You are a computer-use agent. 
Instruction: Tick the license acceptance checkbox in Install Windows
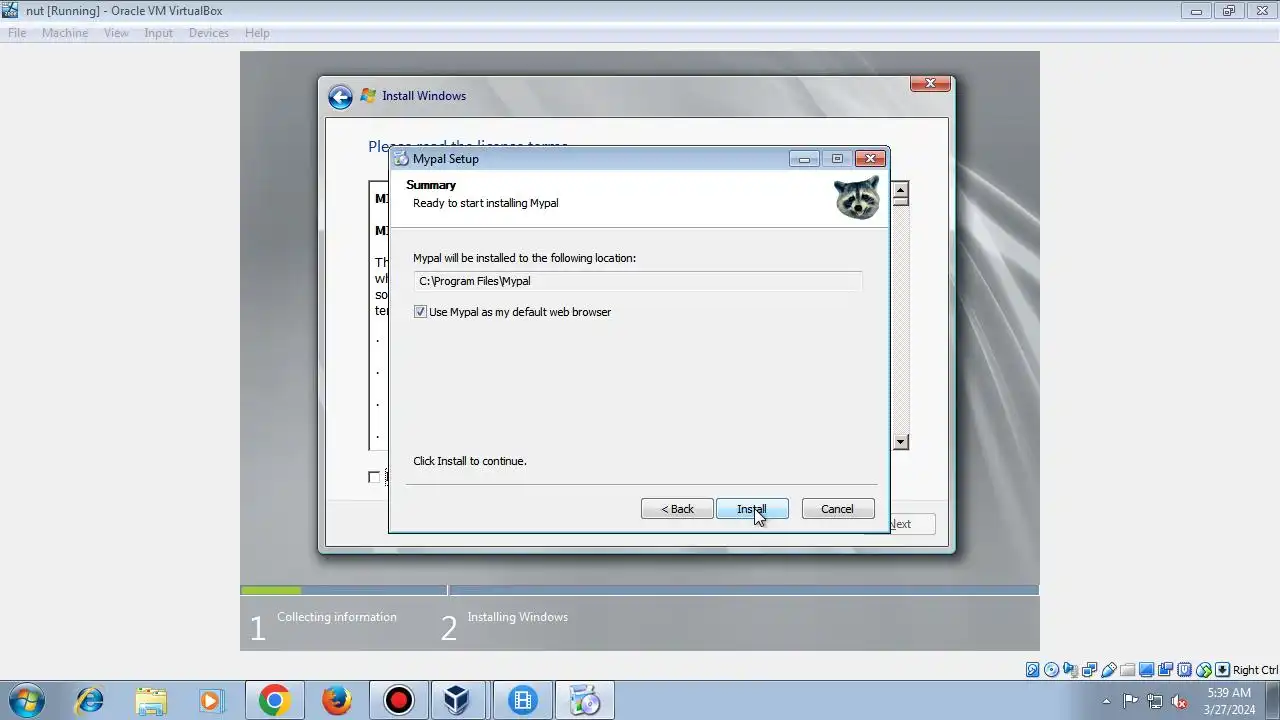click(374, 477)
